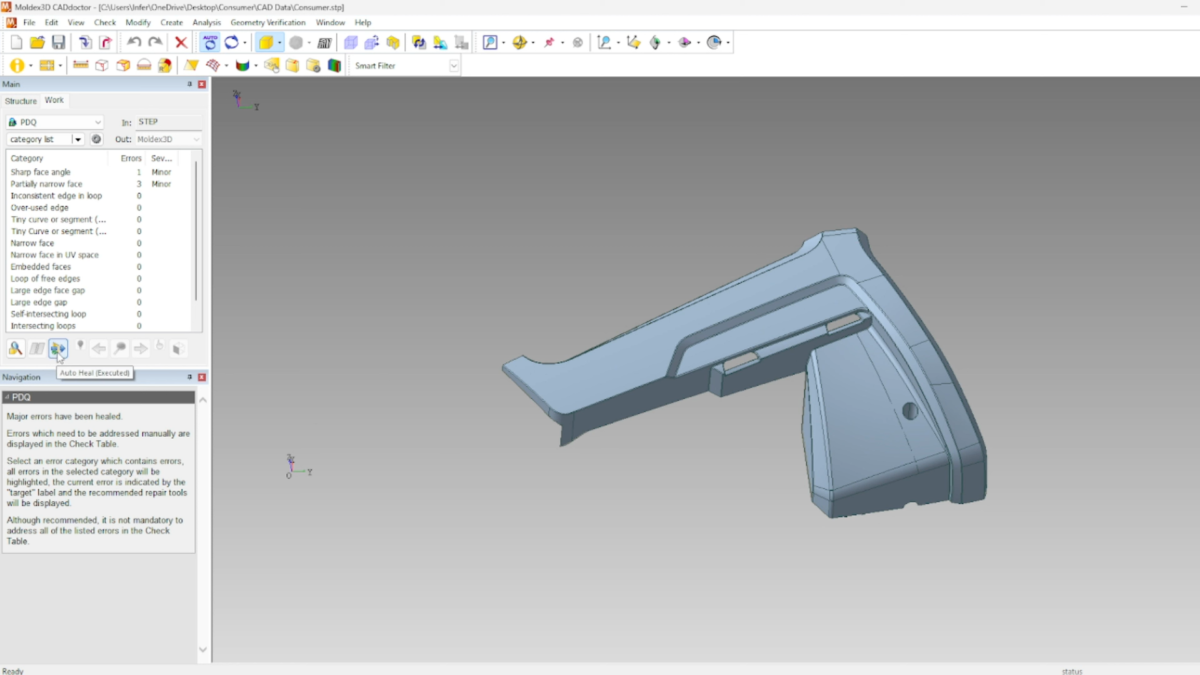Create a new file with the New icon
Viewport: 1200px width, 675px height.
click(x=16, y=42)
